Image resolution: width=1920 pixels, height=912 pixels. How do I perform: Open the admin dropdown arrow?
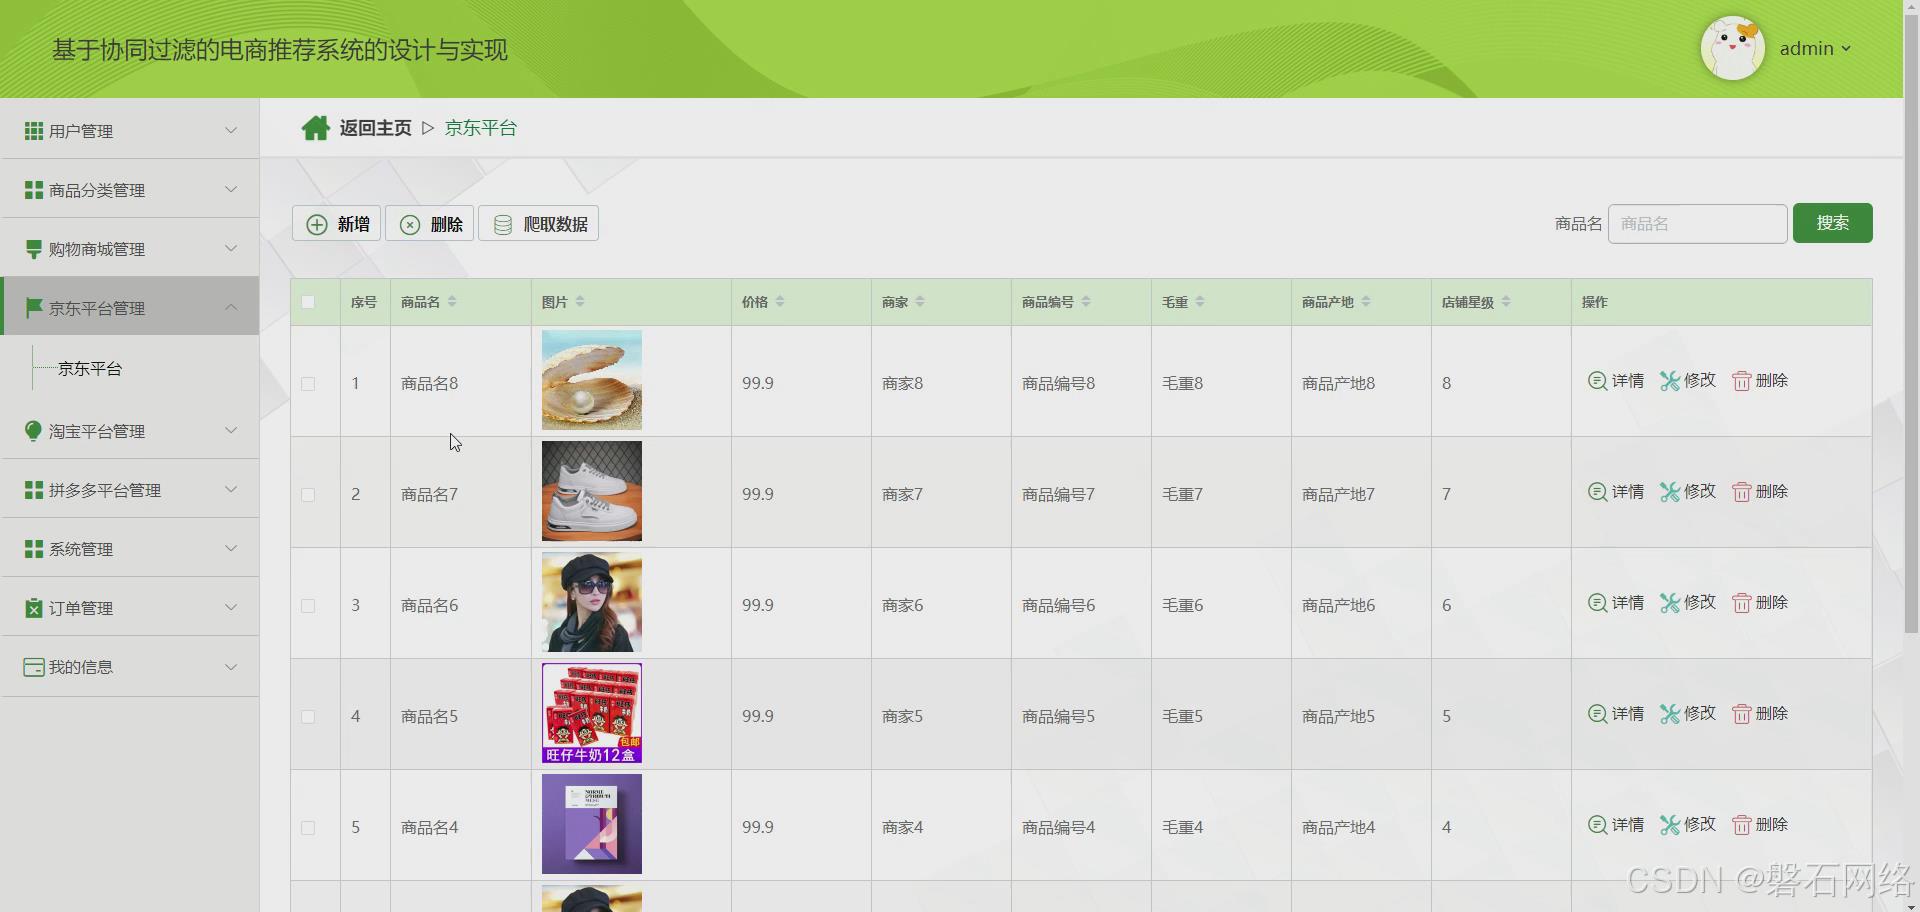(x=1846, y=48)
